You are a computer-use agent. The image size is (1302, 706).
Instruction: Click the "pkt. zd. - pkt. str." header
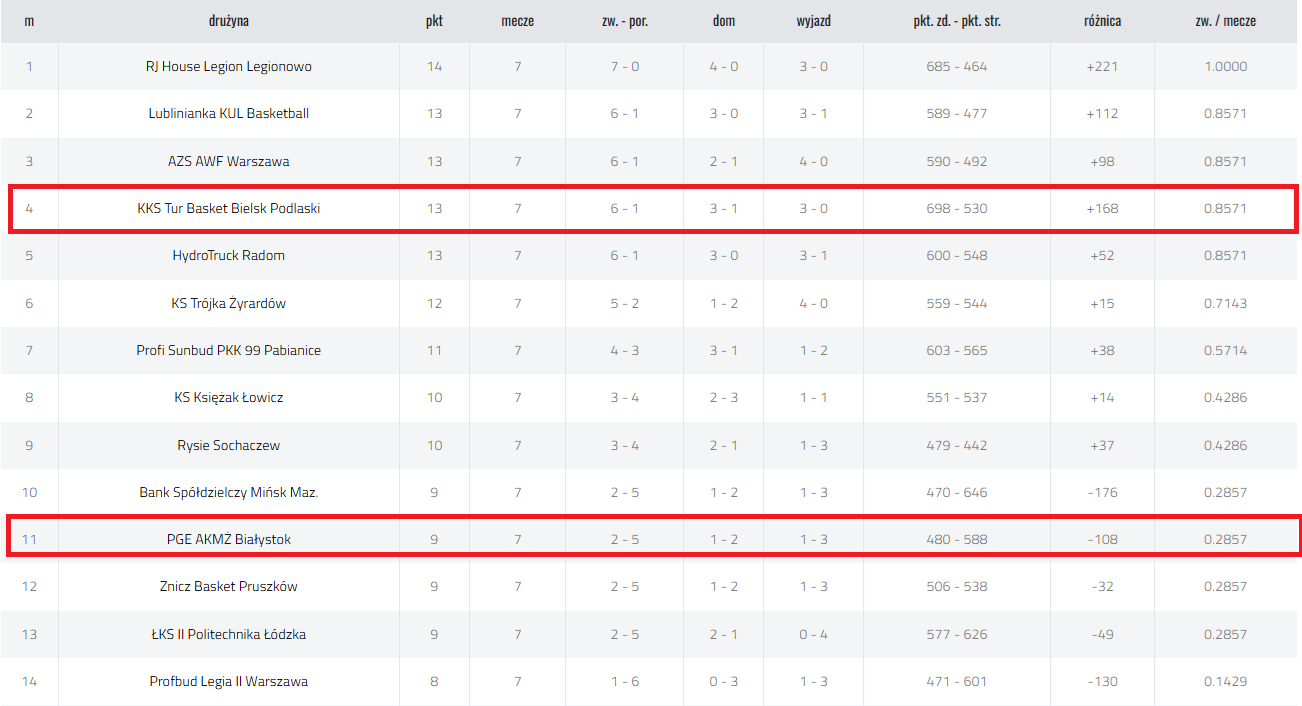tap(956, 21)
